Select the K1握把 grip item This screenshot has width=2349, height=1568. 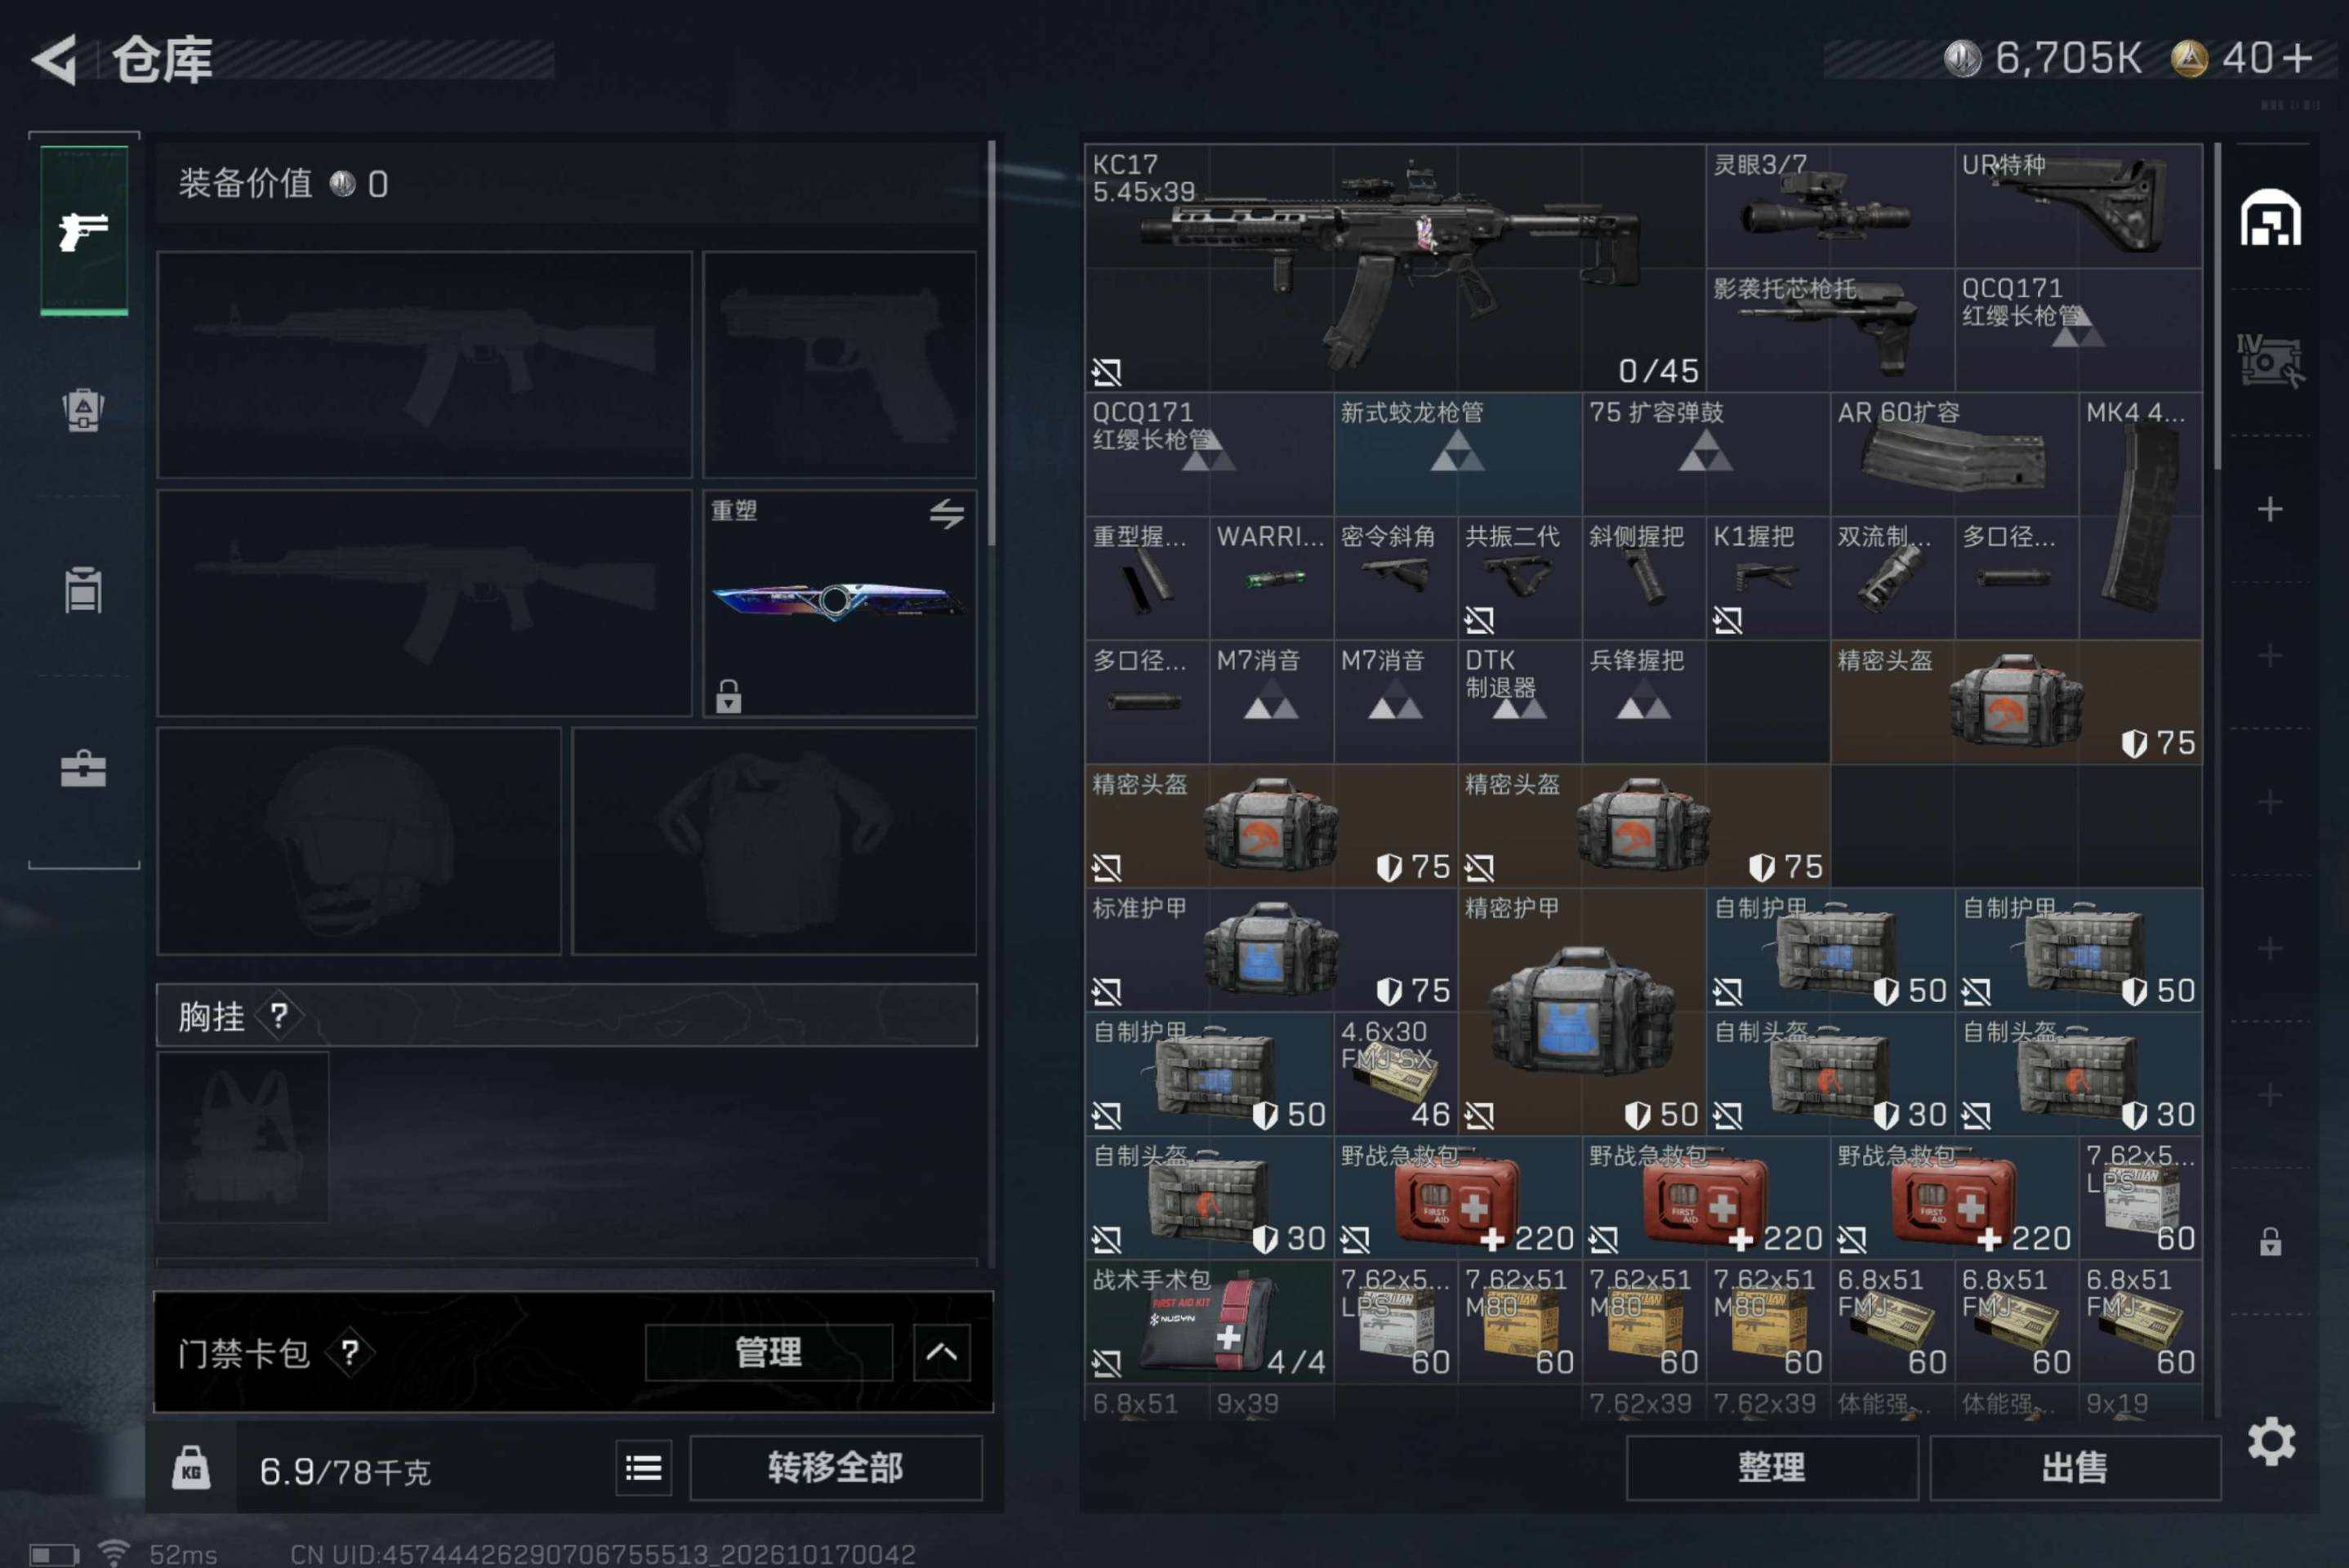(x=1768, y=577)
